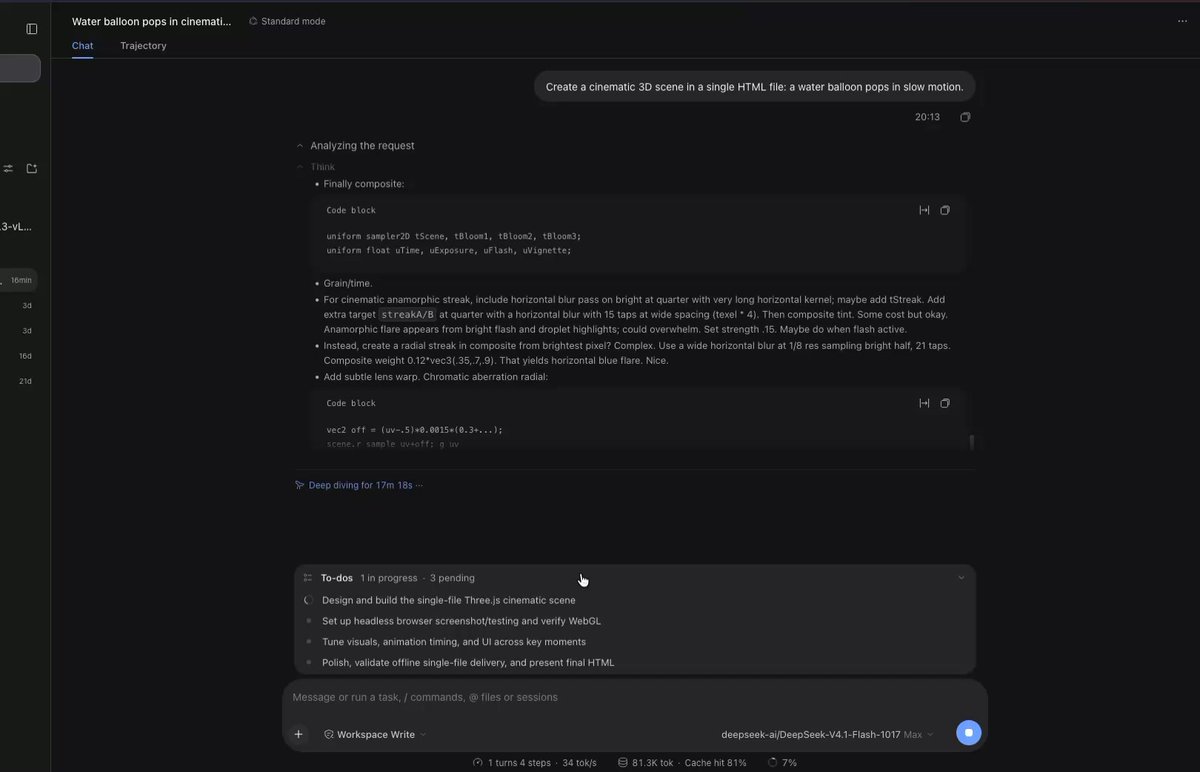Click the token database icon
The height and width of the screenshot is (772, 1200).
coord(623,763)
